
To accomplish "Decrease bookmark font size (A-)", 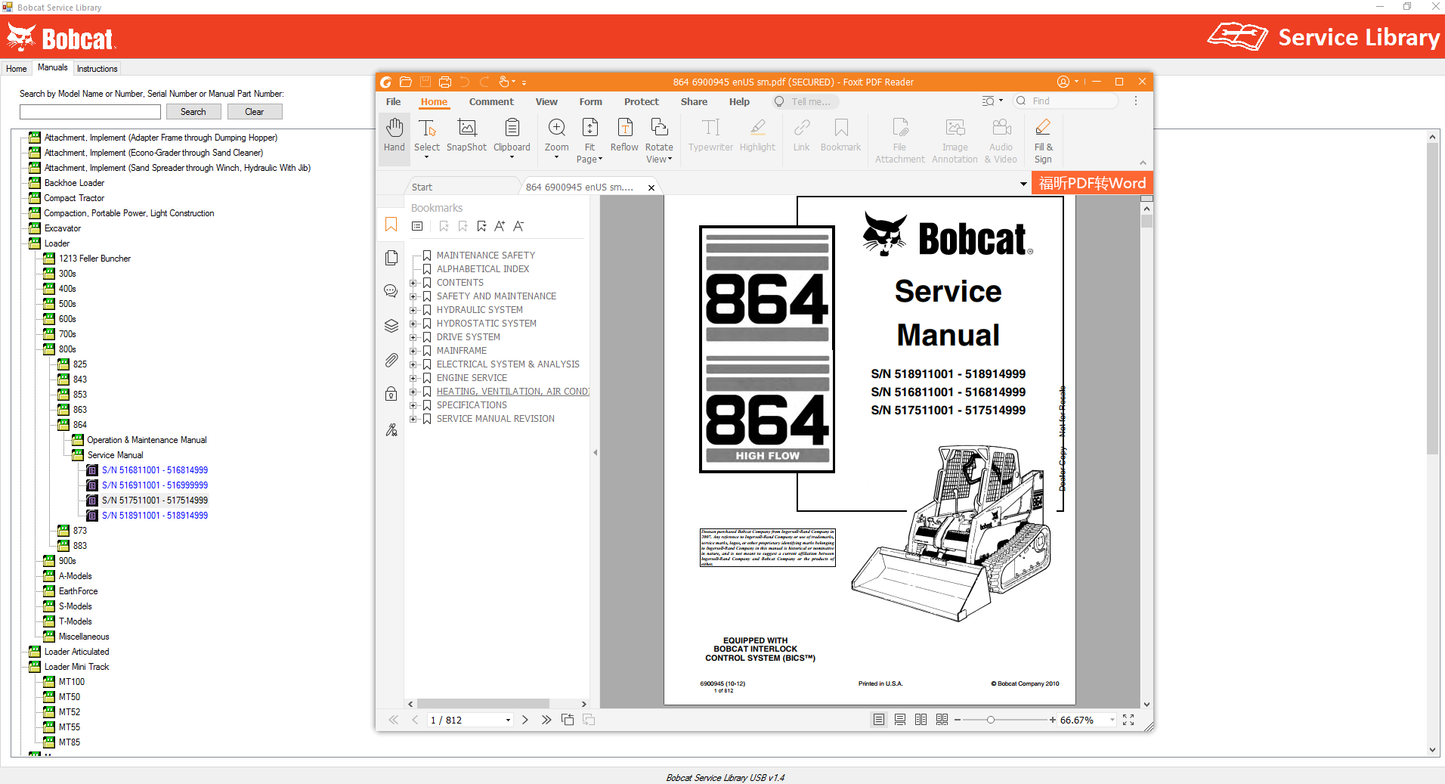I will tap(518, 226).
